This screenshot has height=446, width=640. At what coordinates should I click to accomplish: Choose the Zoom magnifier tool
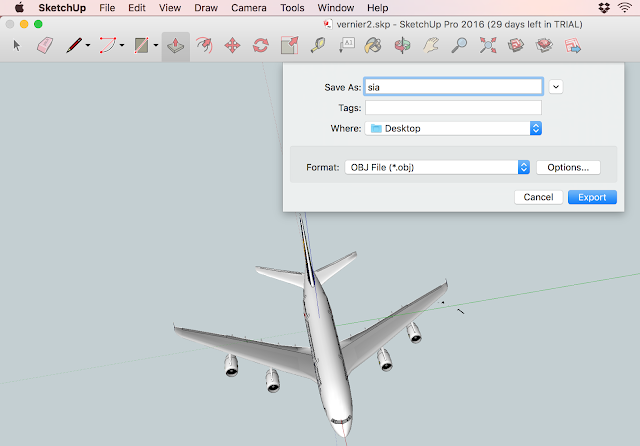(459, 45)
